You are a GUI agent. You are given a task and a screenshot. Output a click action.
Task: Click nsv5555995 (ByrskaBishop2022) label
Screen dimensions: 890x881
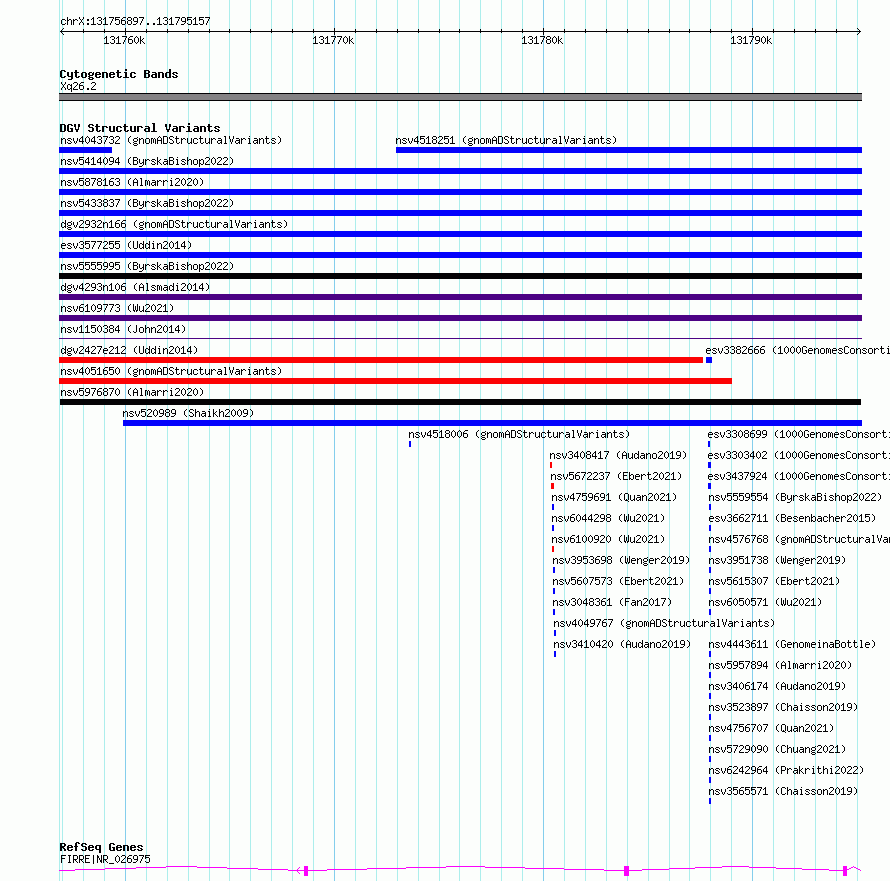click(x=147, y=266)
